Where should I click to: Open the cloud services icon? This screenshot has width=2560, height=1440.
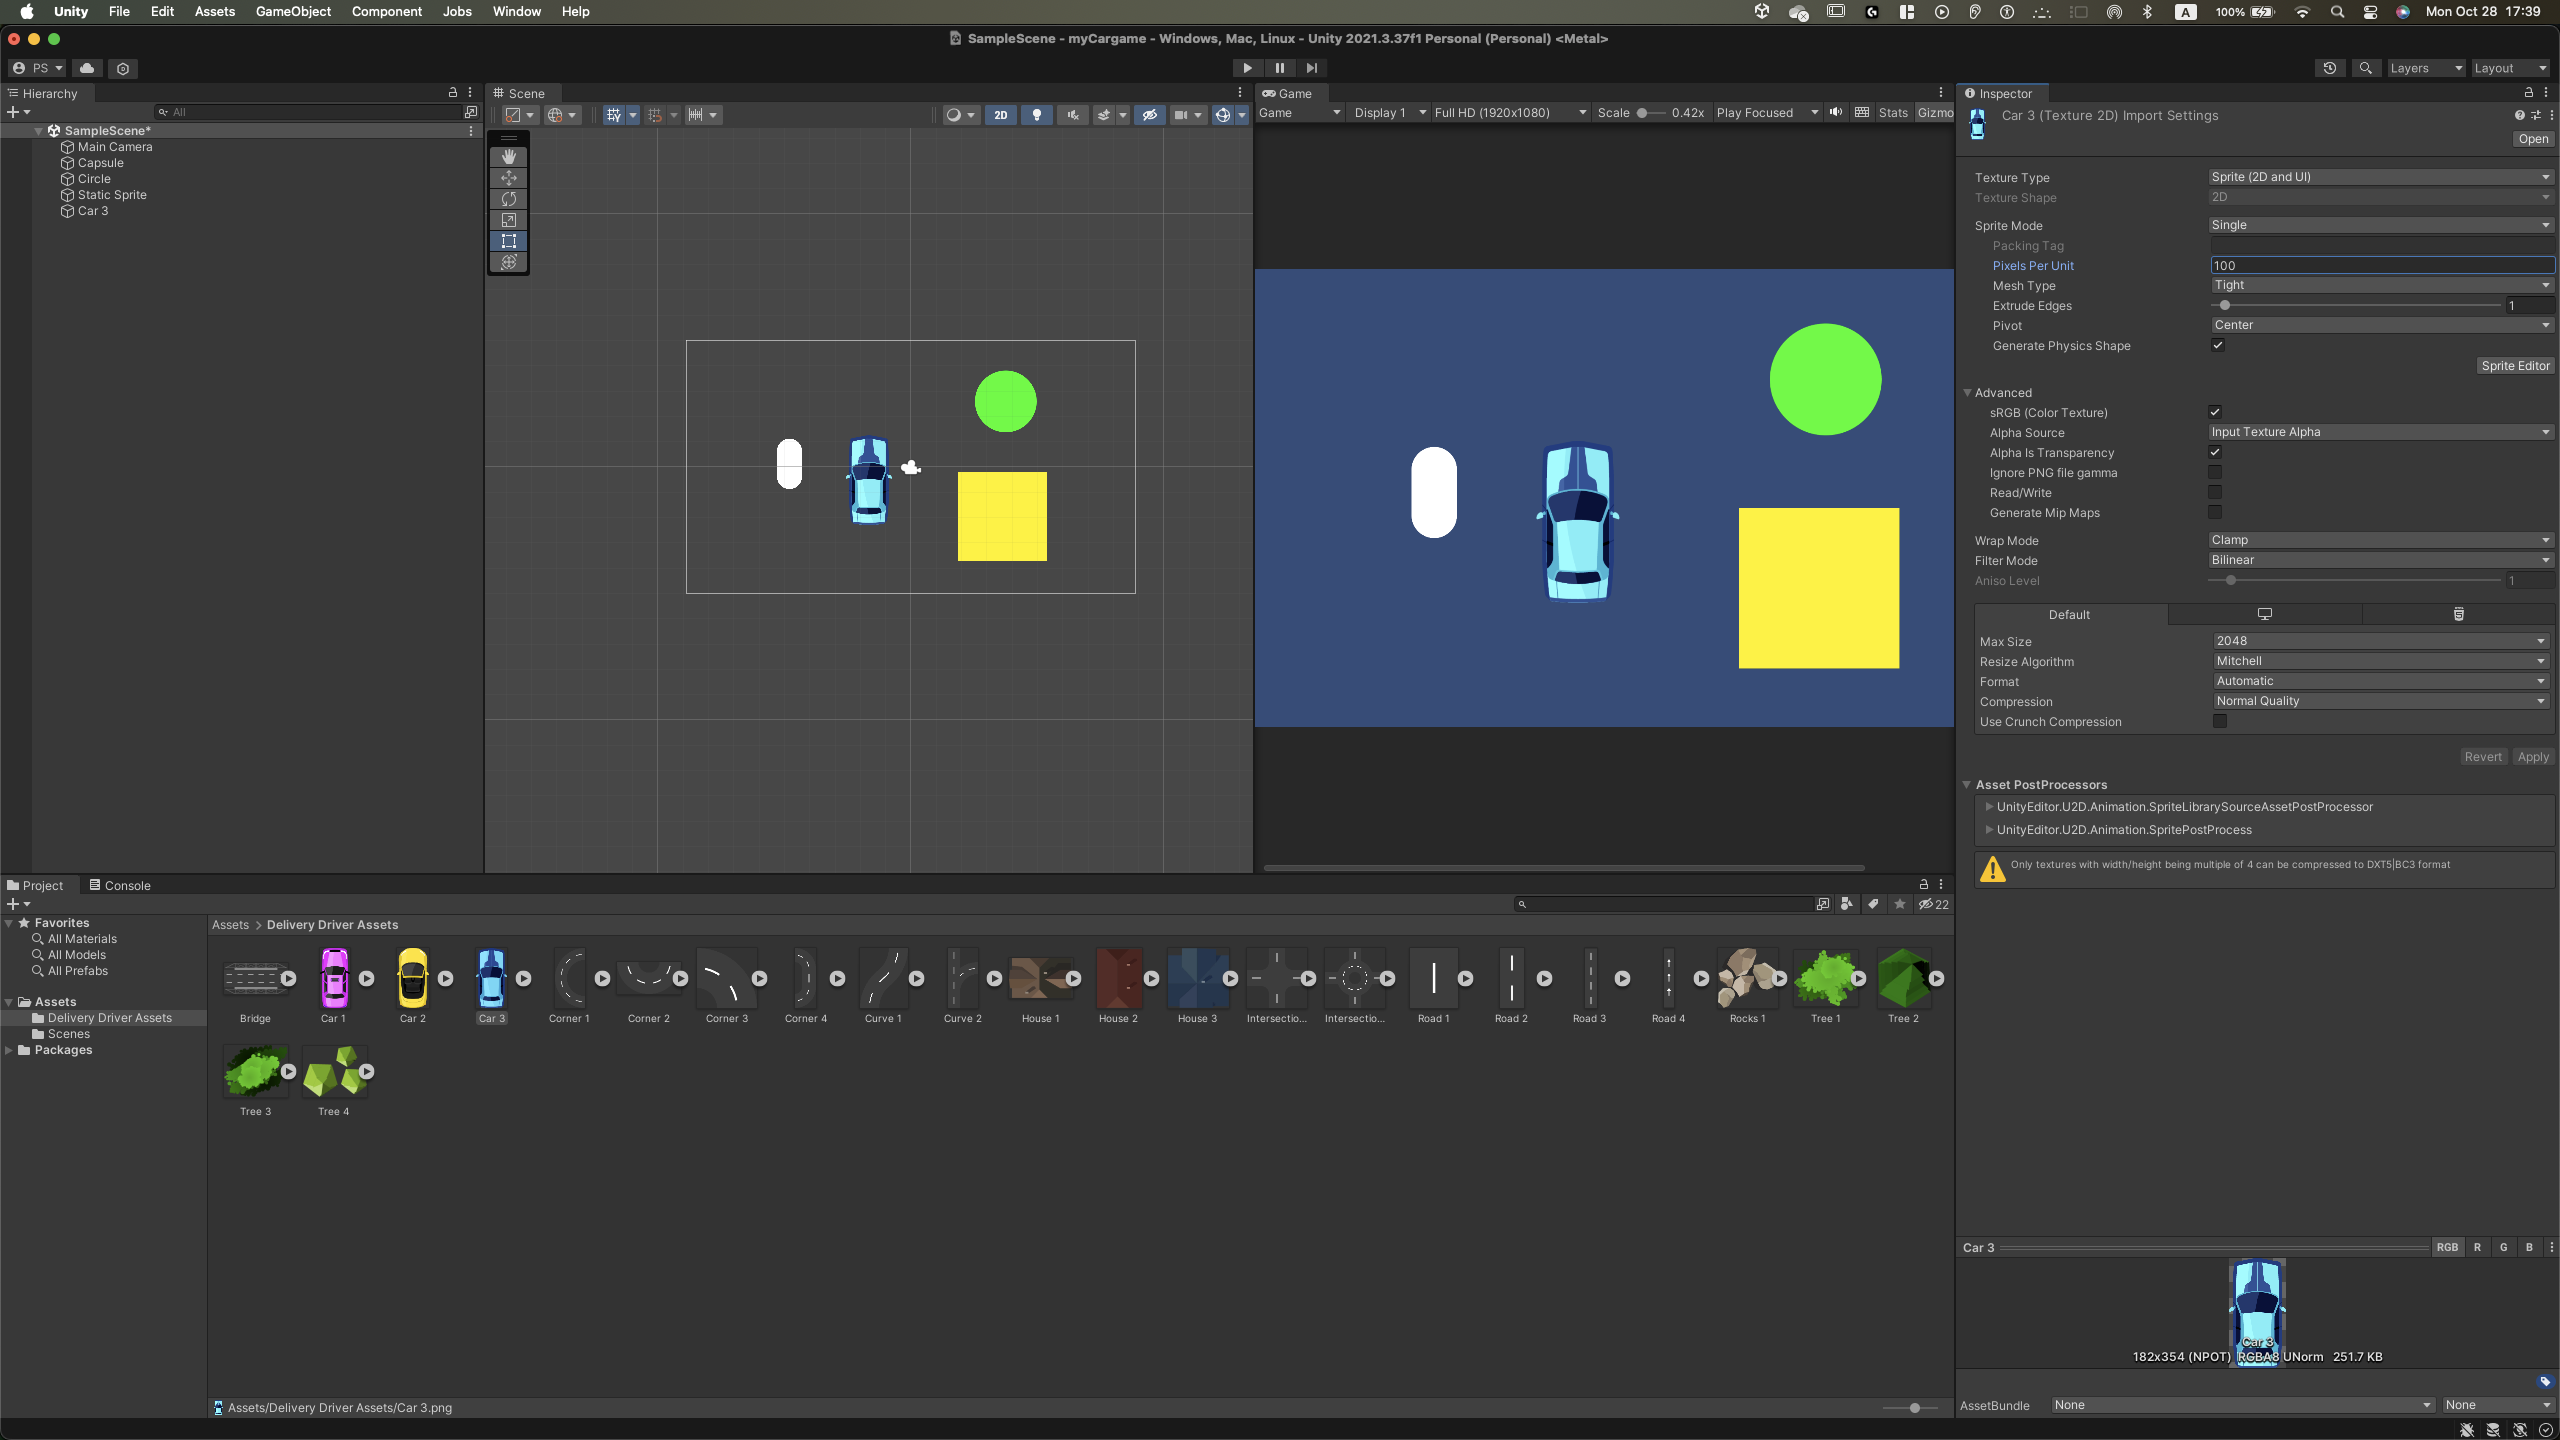[x=87, y=68]
